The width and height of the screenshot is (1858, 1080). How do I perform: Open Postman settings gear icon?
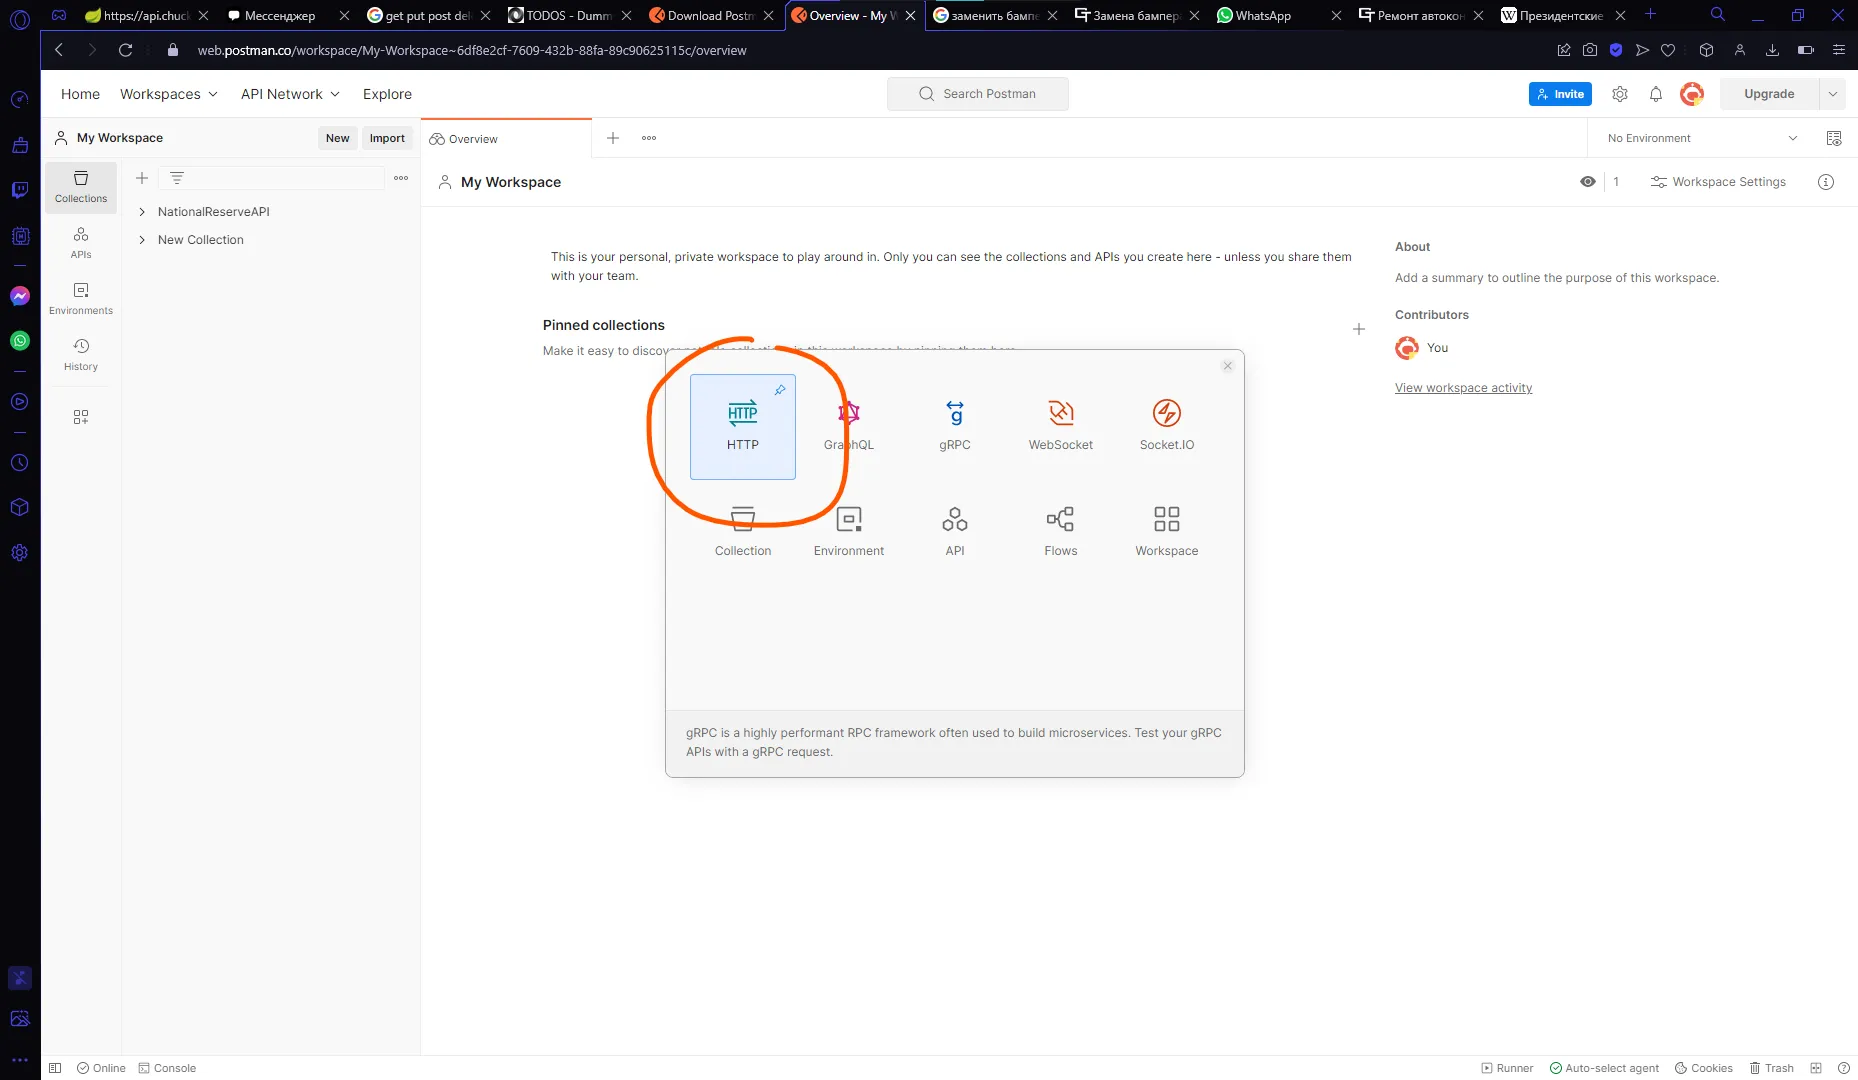click(1620, 94)
